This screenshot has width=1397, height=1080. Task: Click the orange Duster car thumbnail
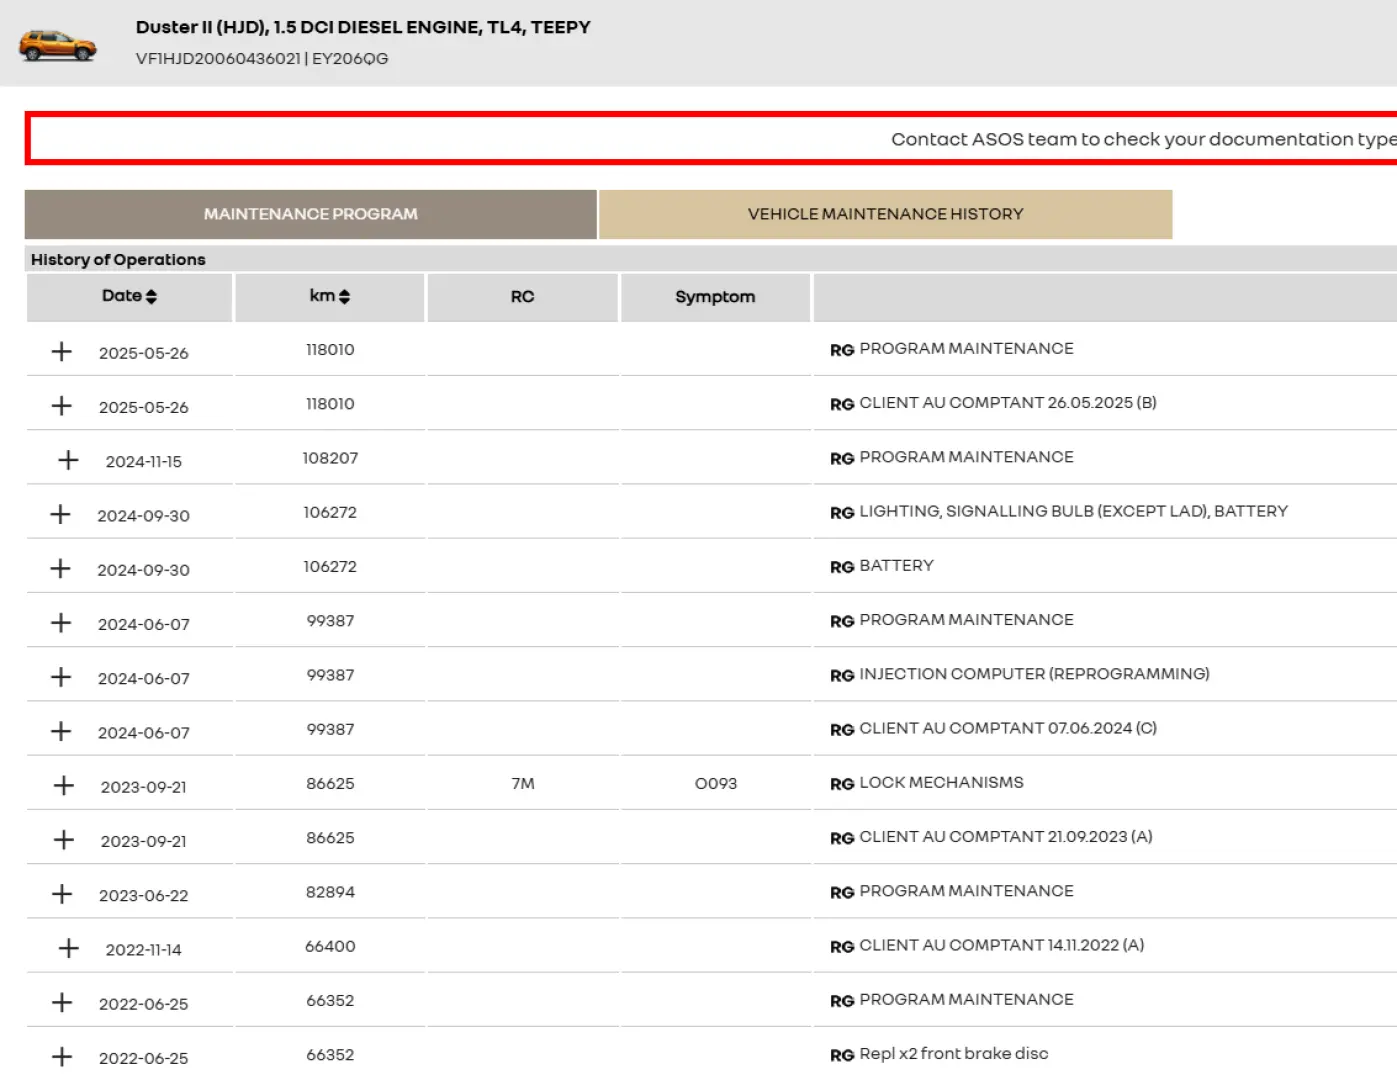(57, 45)
